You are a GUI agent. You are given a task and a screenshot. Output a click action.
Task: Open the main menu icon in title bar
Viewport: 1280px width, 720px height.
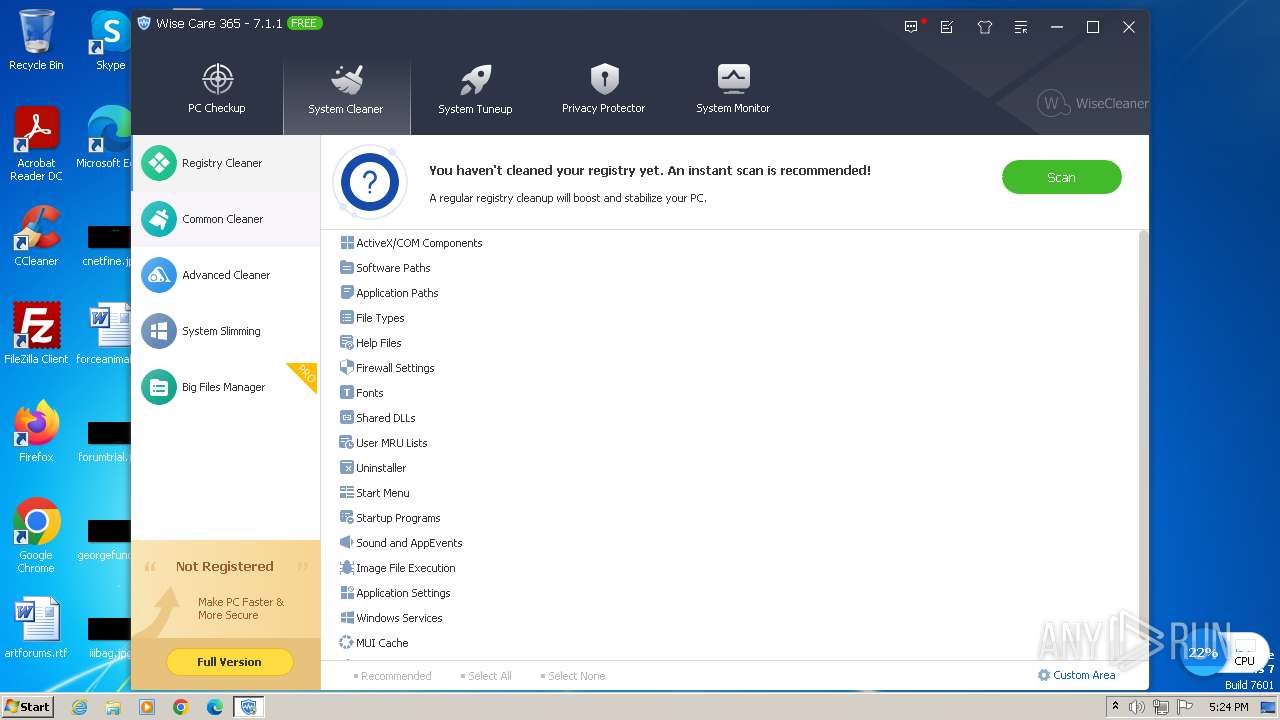click(1020, 27)
